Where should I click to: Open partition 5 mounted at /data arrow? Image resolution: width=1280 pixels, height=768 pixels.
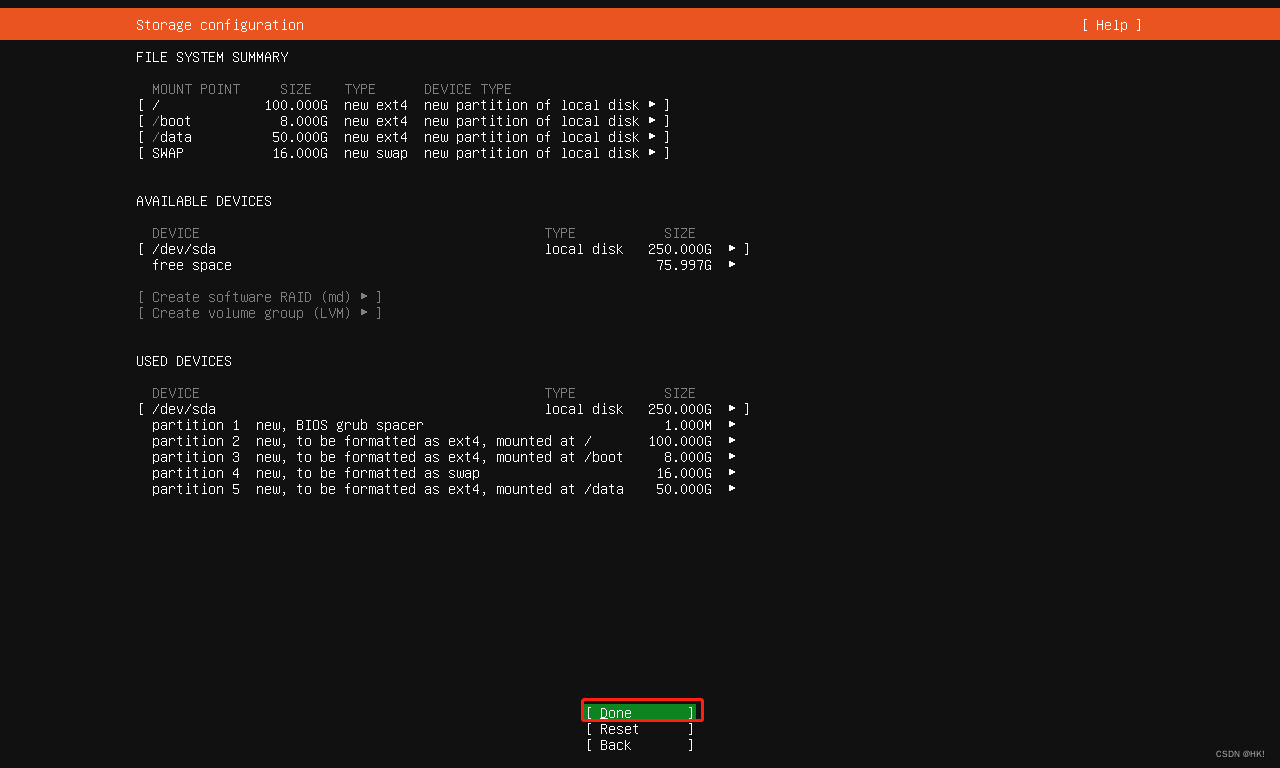[x=732, y=488]
